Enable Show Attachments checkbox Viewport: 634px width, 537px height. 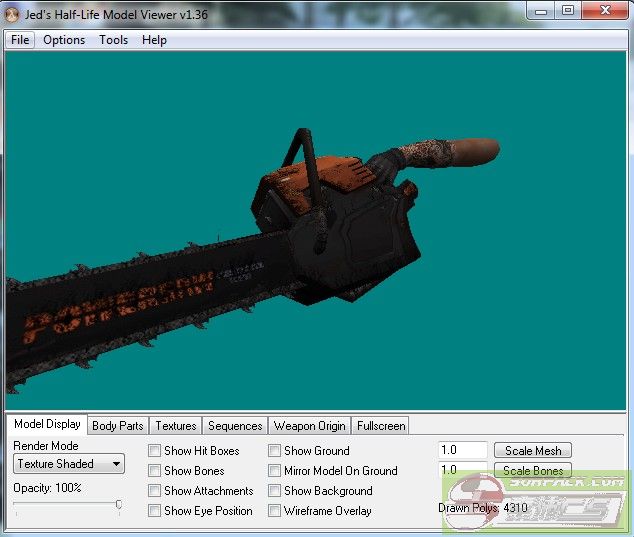[x=154, y=490]
